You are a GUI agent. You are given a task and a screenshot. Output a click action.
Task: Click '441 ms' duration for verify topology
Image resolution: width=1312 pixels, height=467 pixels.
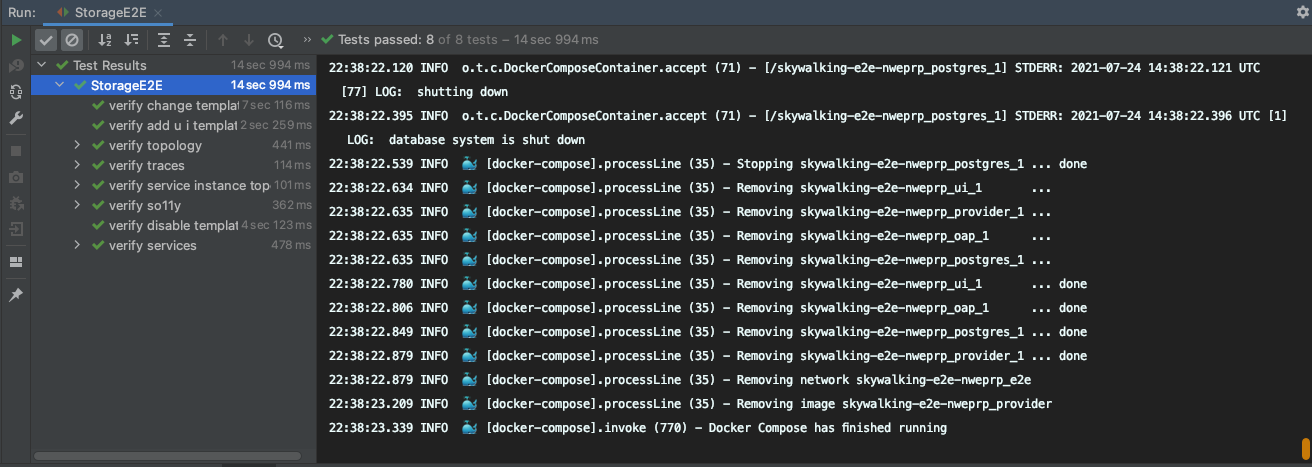click(291, 145)
